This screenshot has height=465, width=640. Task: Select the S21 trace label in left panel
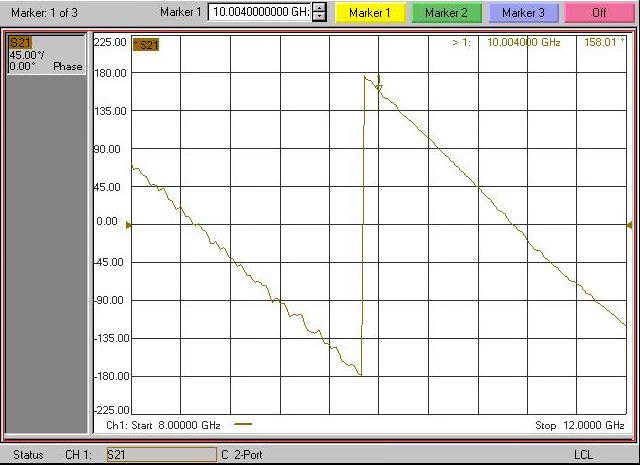(20, 42)
